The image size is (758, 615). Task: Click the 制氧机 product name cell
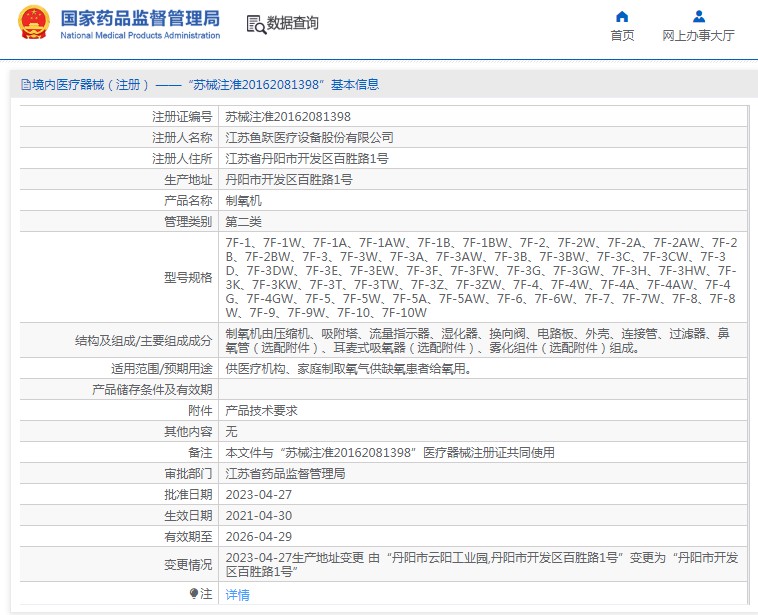[482, 201]
